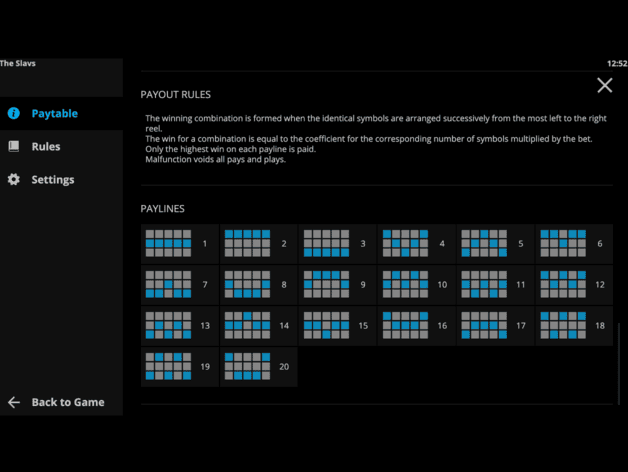Select payline 3 diagram
This screenshot has width=628, height=472.
pyautogui.click(x=326, y=243)
